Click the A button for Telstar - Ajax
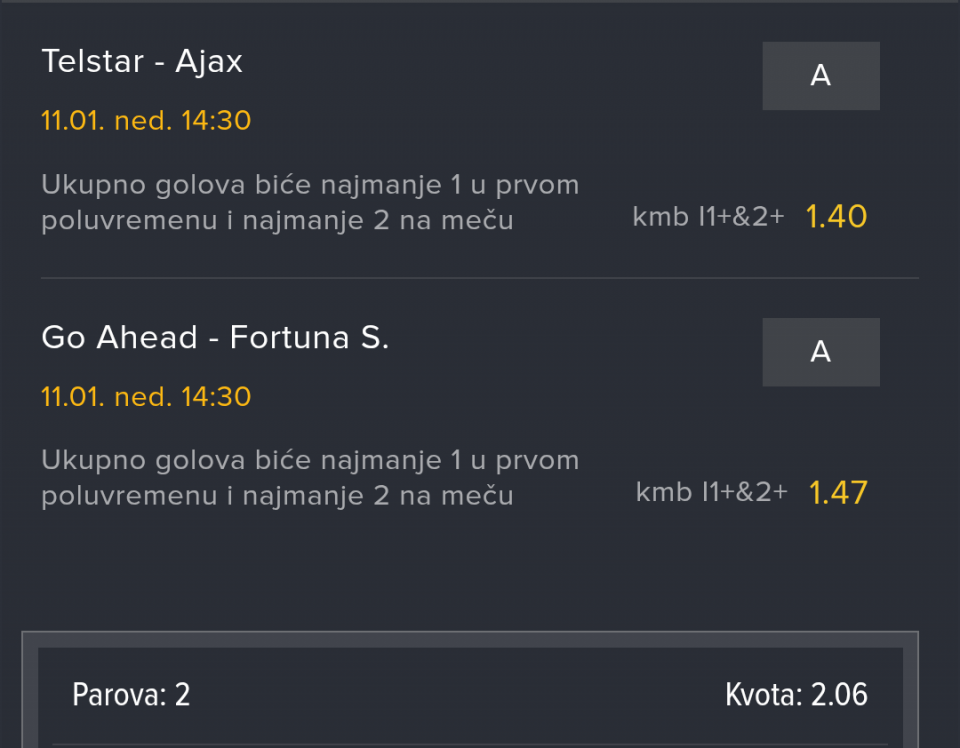This screenshot has width=960, height=748. 820,76
